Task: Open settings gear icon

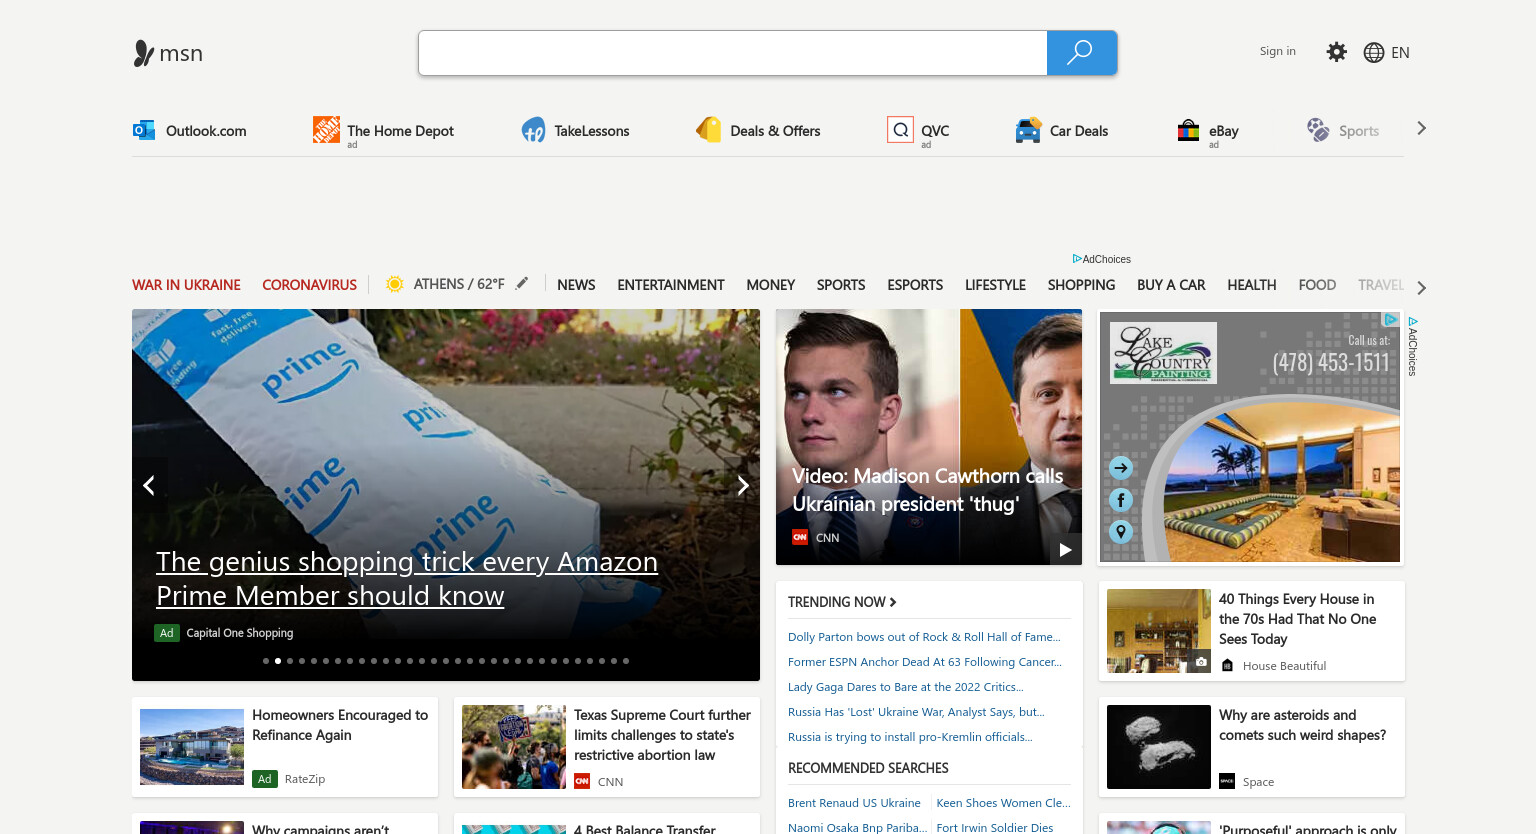Action: coord(1336,52)
